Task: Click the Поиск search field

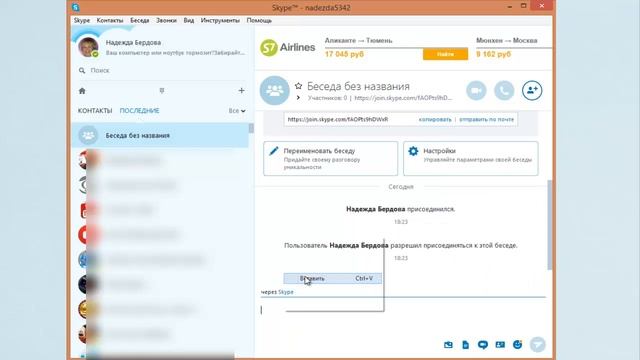Action: (161, 71)
